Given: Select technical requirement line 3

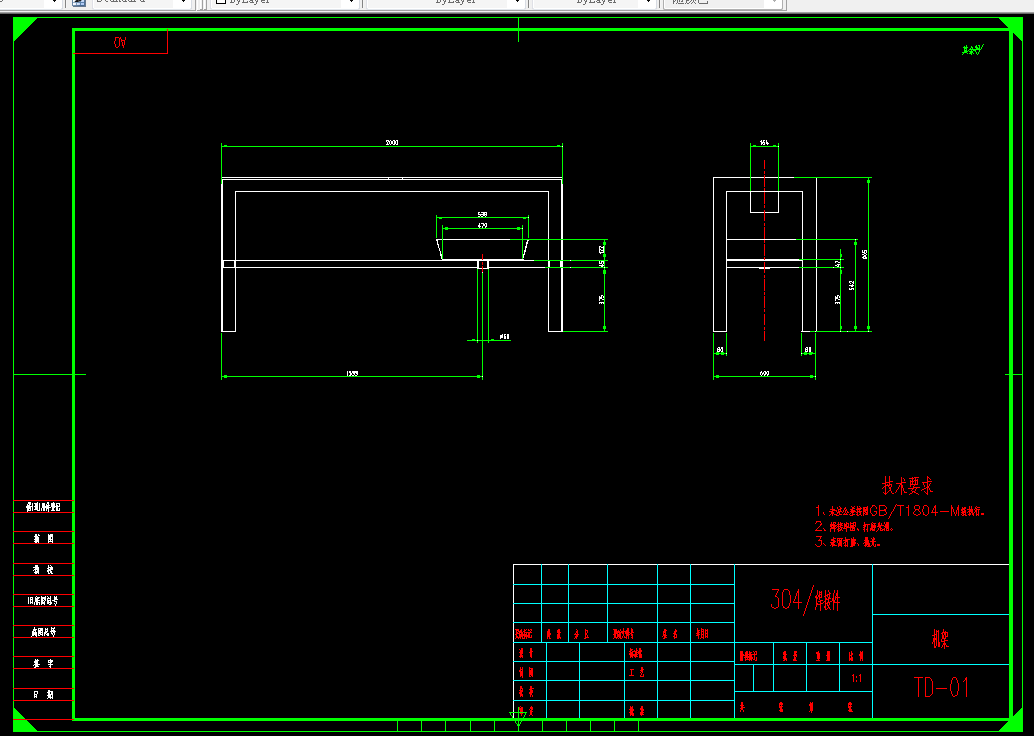Looking at the screenshot, I should tap(848, 542).
